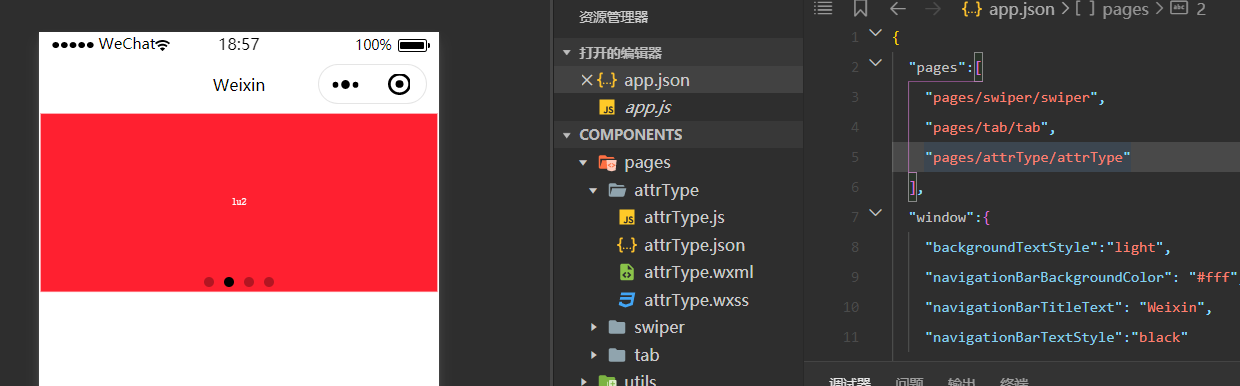This screenshot has height=386, width=1240.
Task: Click the pages folder icon
Action: (607, 162)
